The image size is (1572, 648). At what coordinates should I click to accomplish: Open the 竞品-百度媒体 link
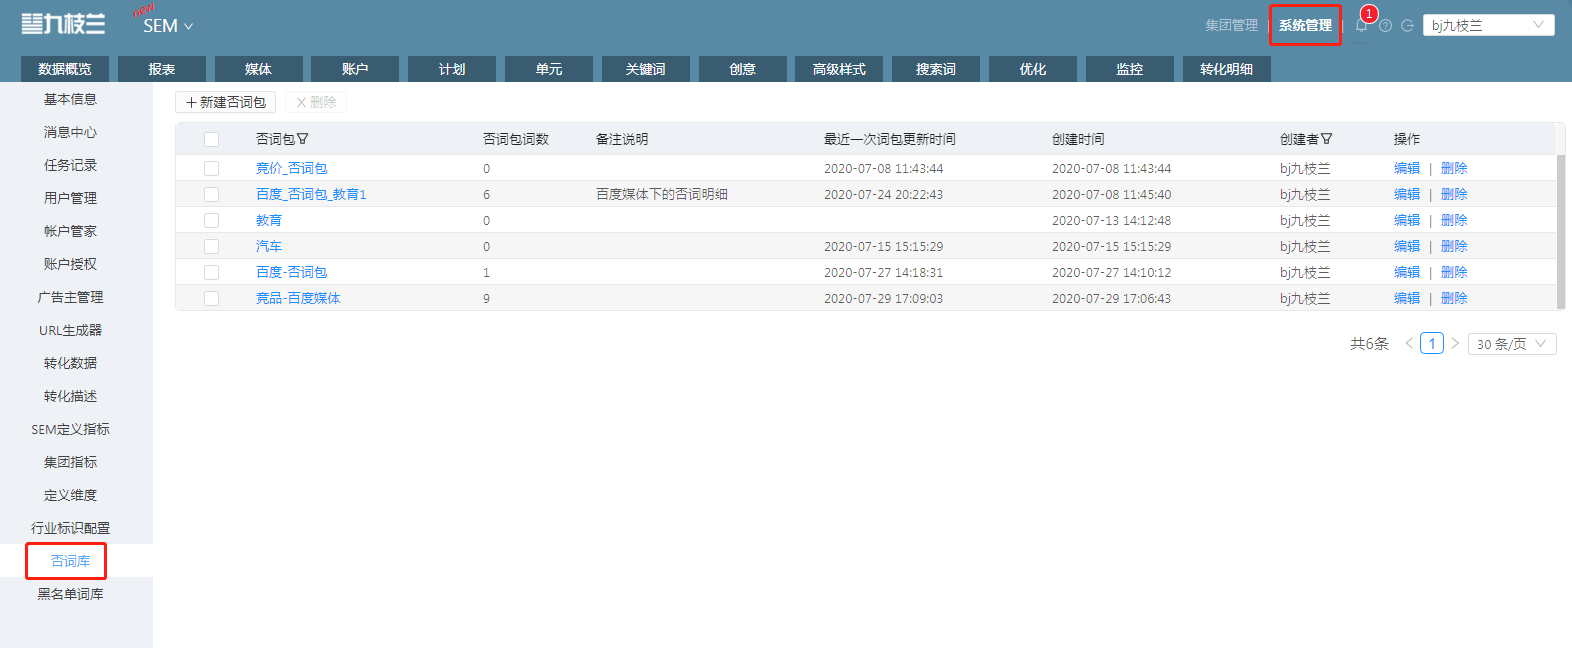[x=298, y=298]
